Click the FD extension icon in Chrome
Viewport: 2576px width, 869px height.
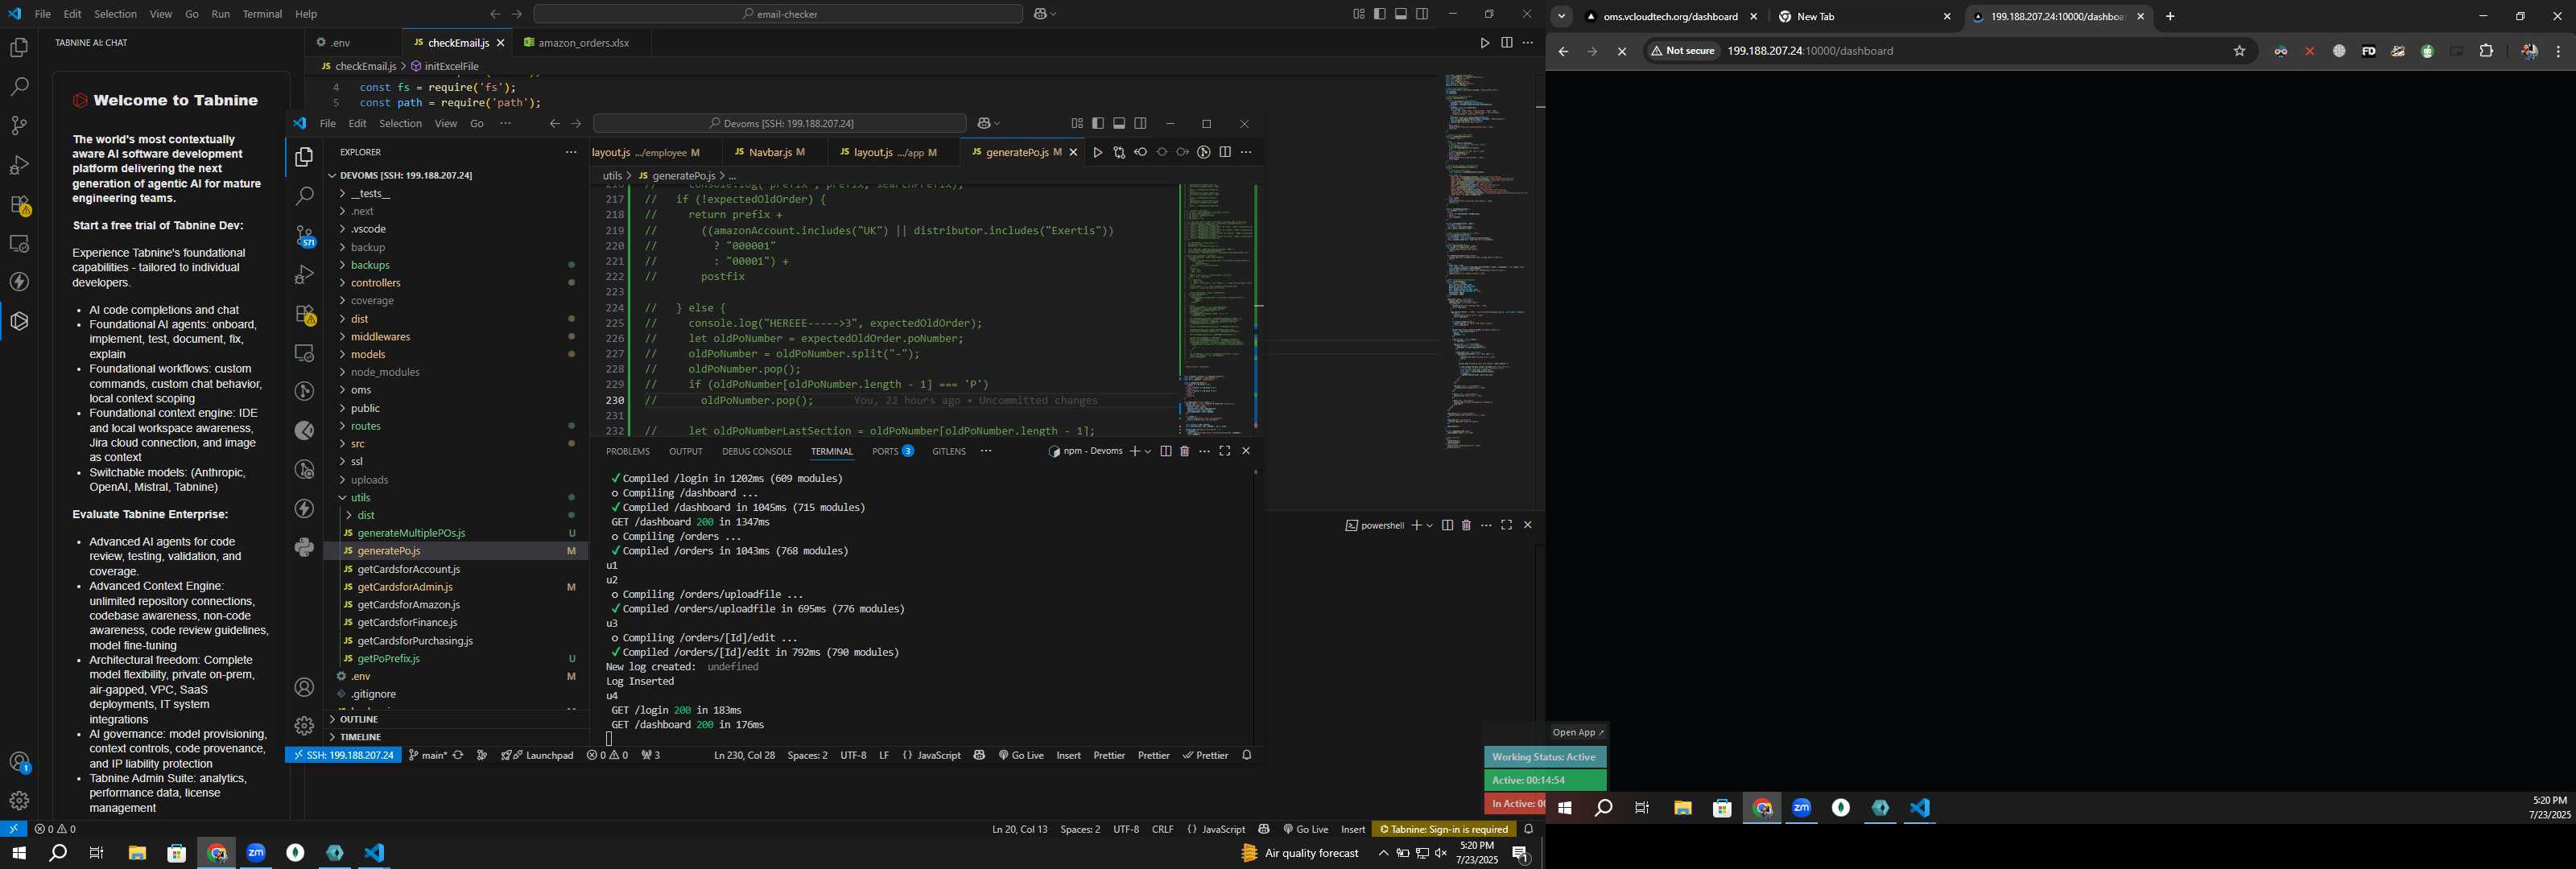click(2368, 51)
